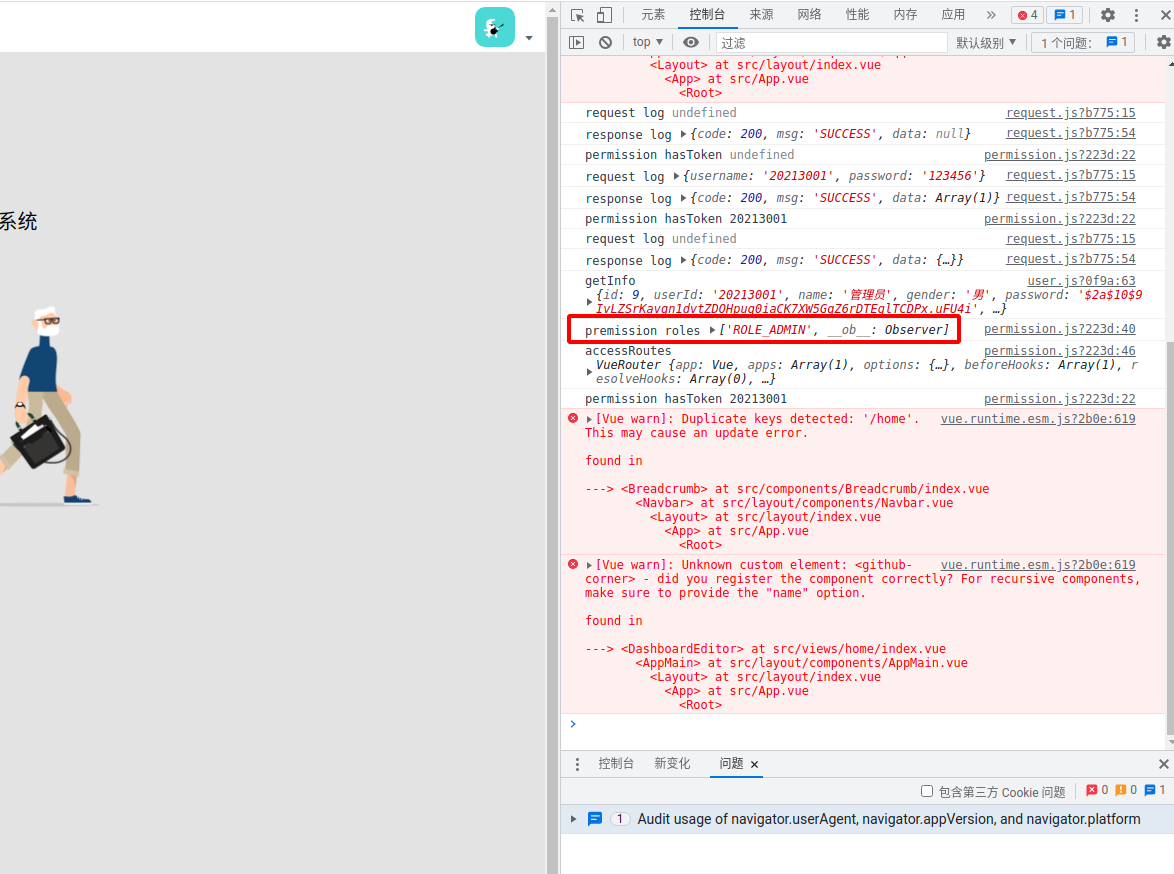The height and width of the screenshot is (874, 1174).
Task: Click the red error count badge showing 4
Action: click(1027, 15)
